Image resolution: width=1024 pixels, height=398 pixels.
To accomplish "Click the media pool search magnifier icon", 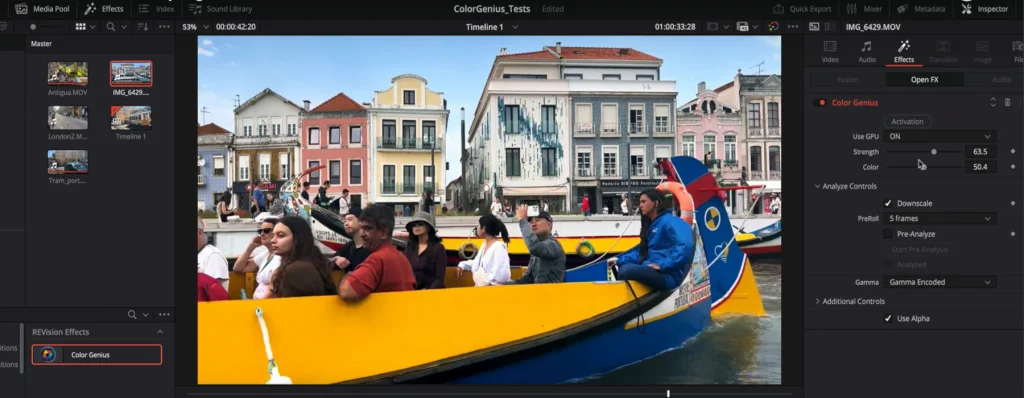I will (111, 27).
